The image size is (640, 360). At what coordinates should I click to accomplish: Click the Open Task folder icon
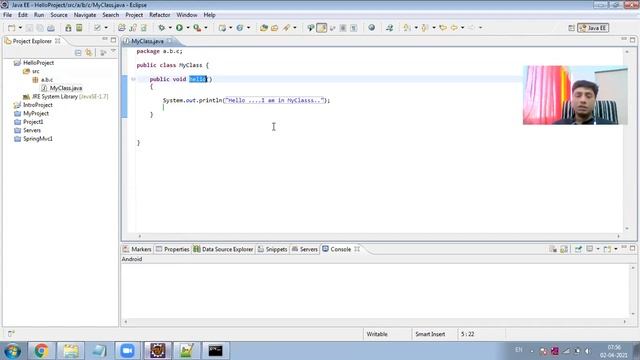(x=275, y=28)
